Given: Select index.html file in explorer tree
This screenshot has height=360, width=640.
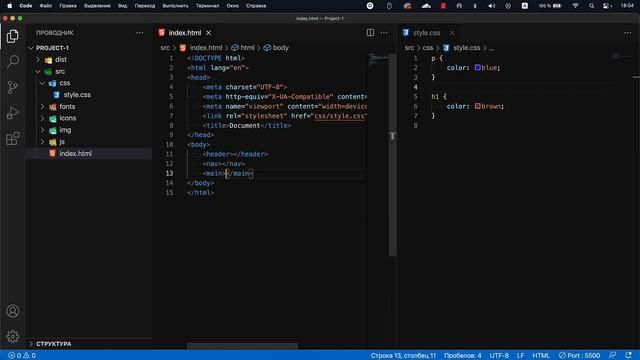Looking at the screenshot, I should pyautogui.click(x=76, y=153).
